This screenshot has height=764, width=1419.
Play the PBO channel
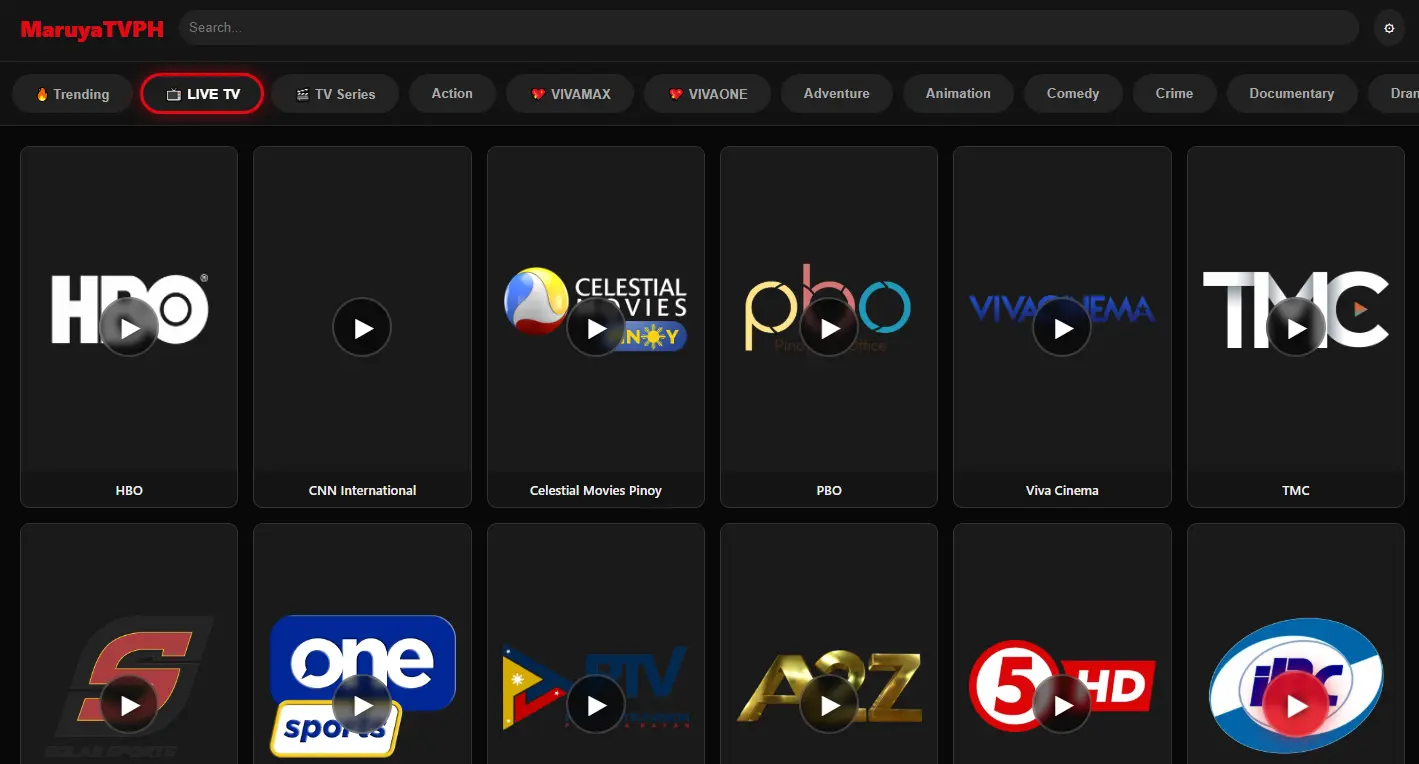pyautogui.click(x=829, y=328)
